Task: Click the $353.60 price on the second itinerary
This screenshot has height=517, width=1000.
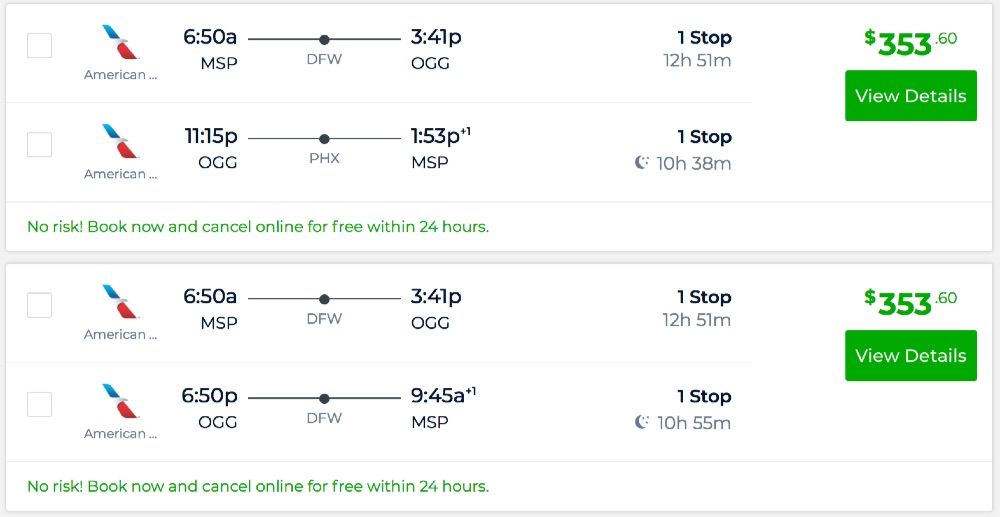Action: (x=910, y=302)
